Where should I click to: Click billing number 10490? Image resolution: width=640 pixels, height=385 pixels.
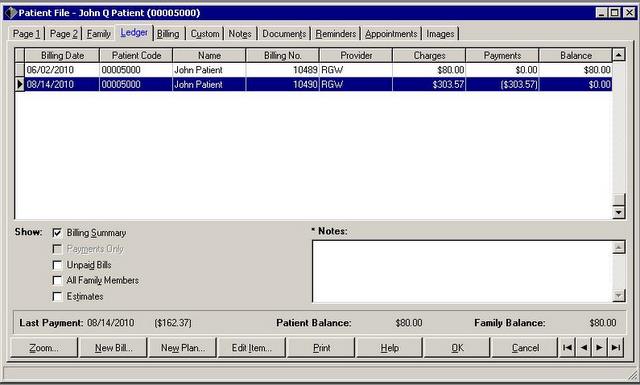282,85
